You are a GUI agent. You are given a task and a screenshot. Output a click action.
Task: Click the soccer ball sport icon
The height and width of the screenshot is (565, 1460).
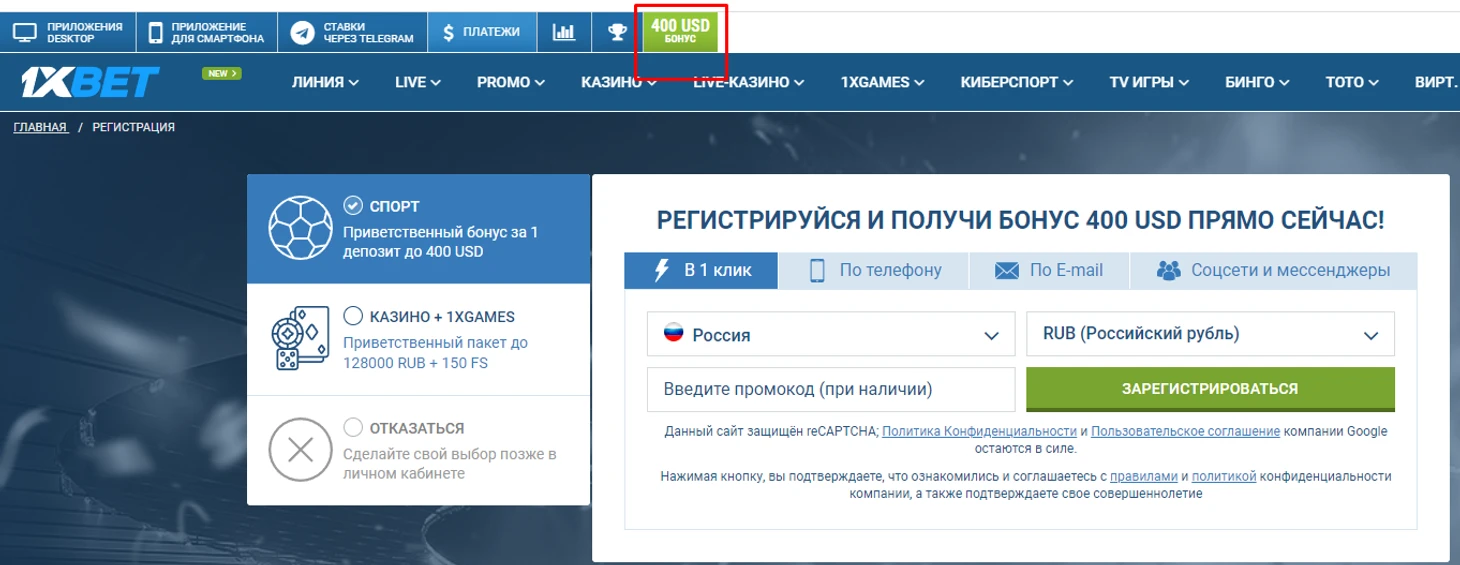[x=300, y=229]
